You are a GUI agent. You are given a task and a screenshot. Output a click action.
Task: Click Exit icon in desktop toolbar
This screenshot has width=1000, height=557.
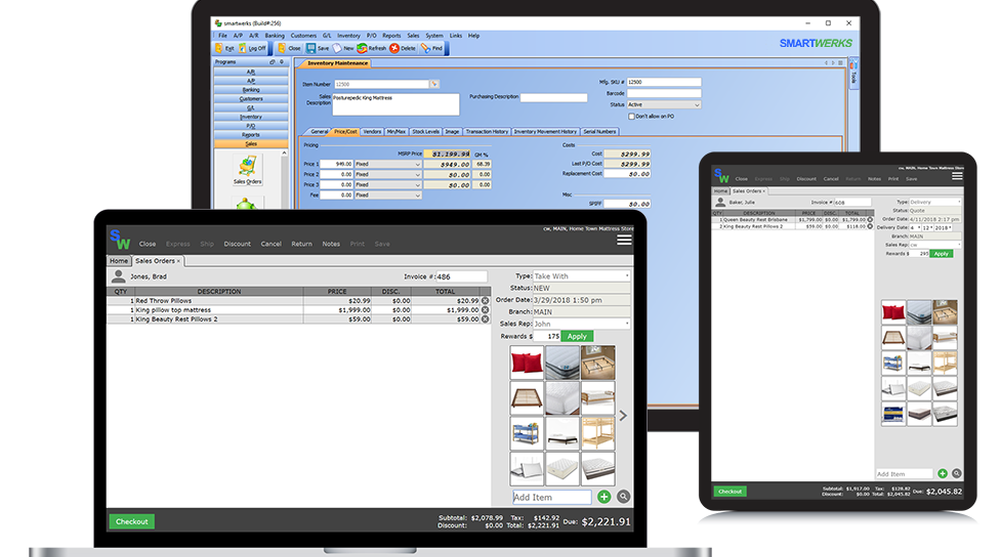219,48
